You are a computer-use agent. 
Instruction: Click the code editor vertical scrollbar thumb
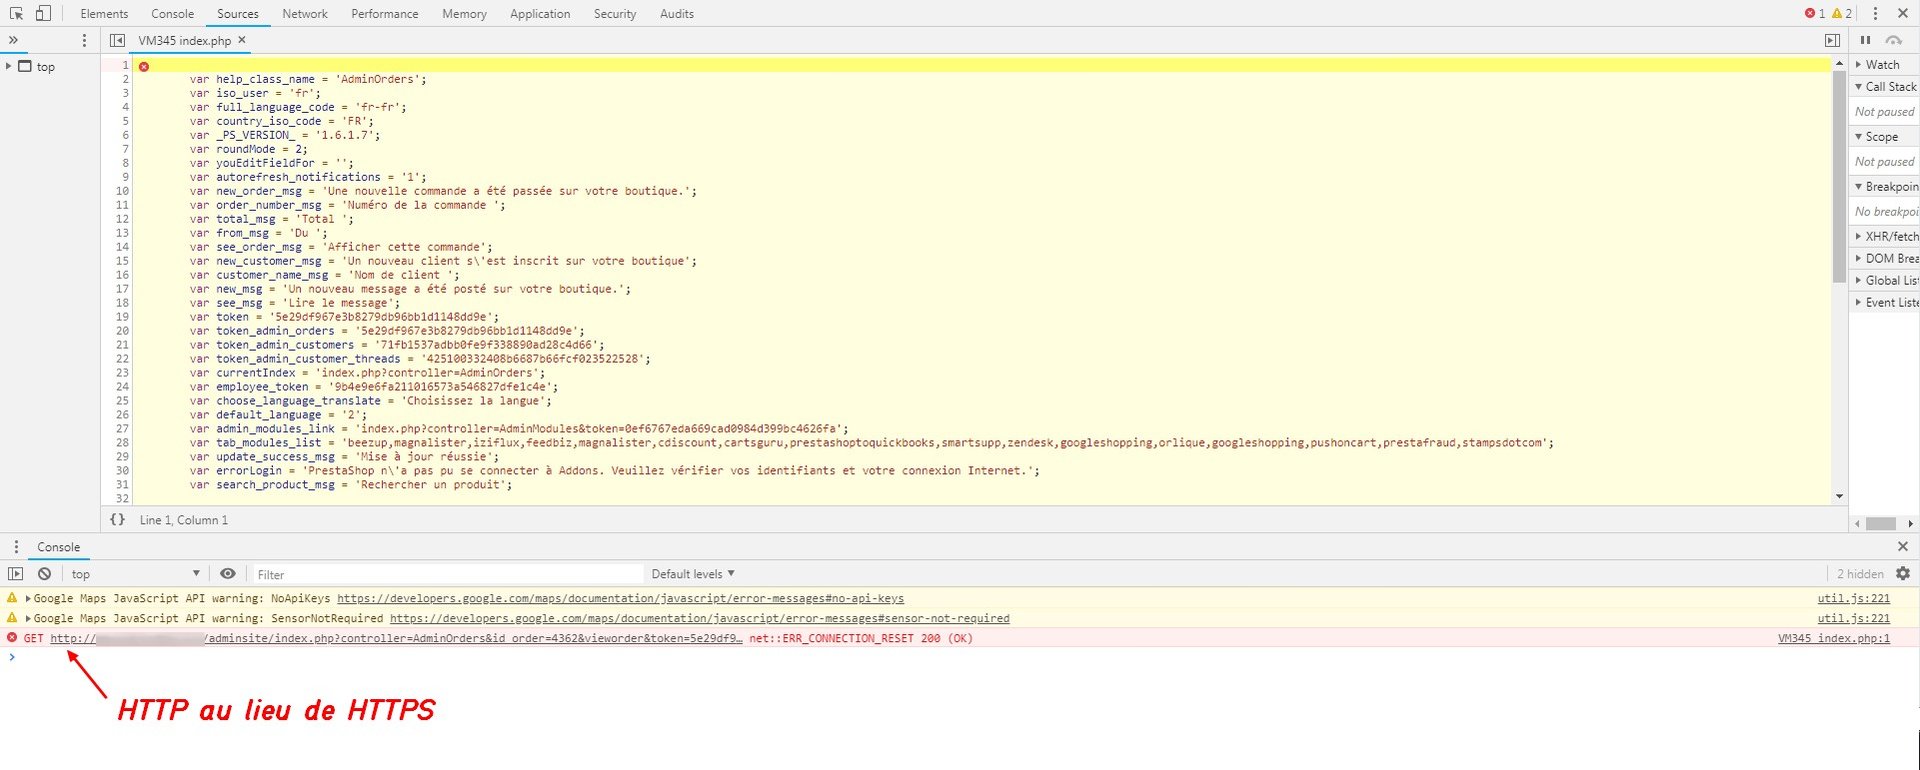pos(1839,176)
